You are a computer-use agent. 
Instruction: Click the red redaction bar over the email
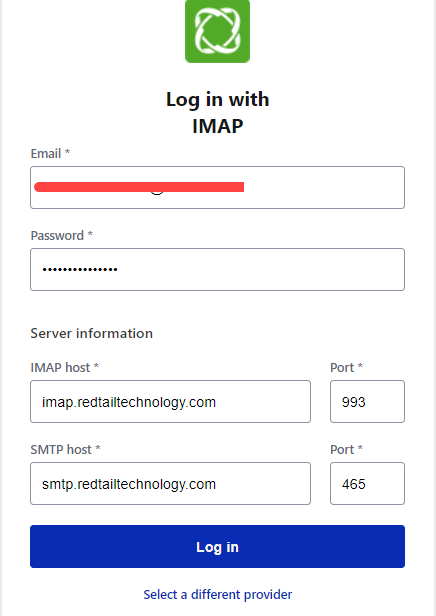pyautogui.click(x=139, y=187)
